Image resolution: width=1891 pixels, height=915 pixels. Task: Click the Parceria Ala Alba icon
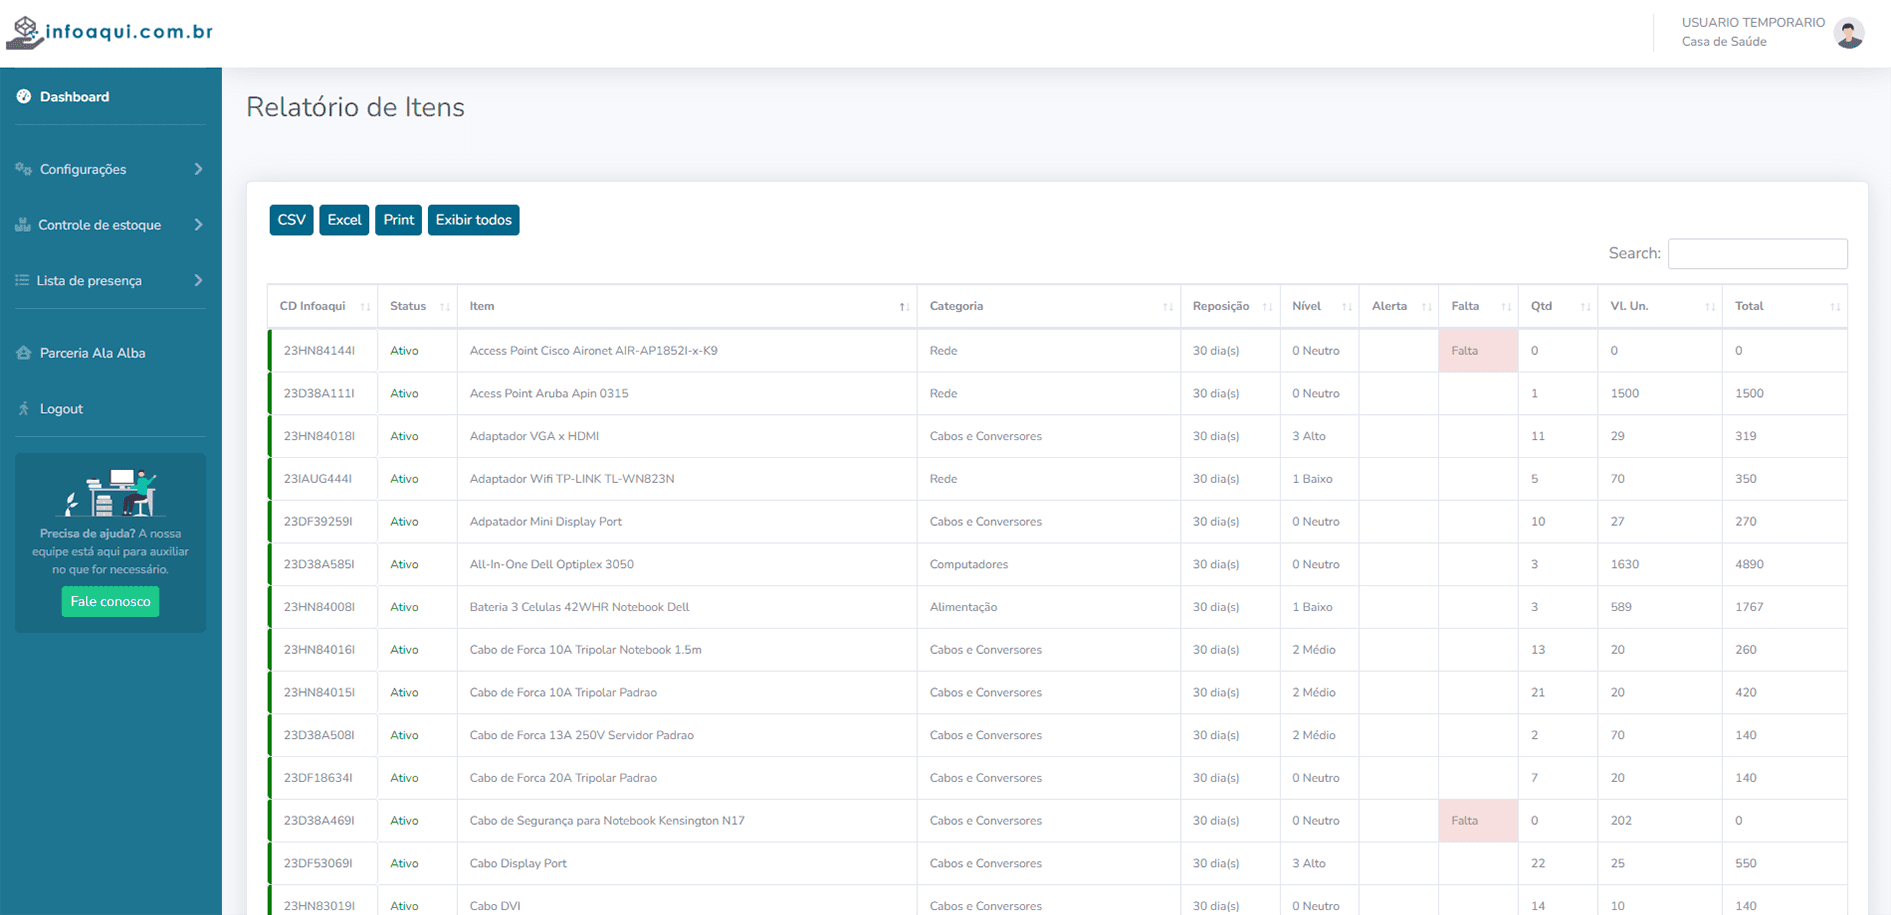point(24,353)
